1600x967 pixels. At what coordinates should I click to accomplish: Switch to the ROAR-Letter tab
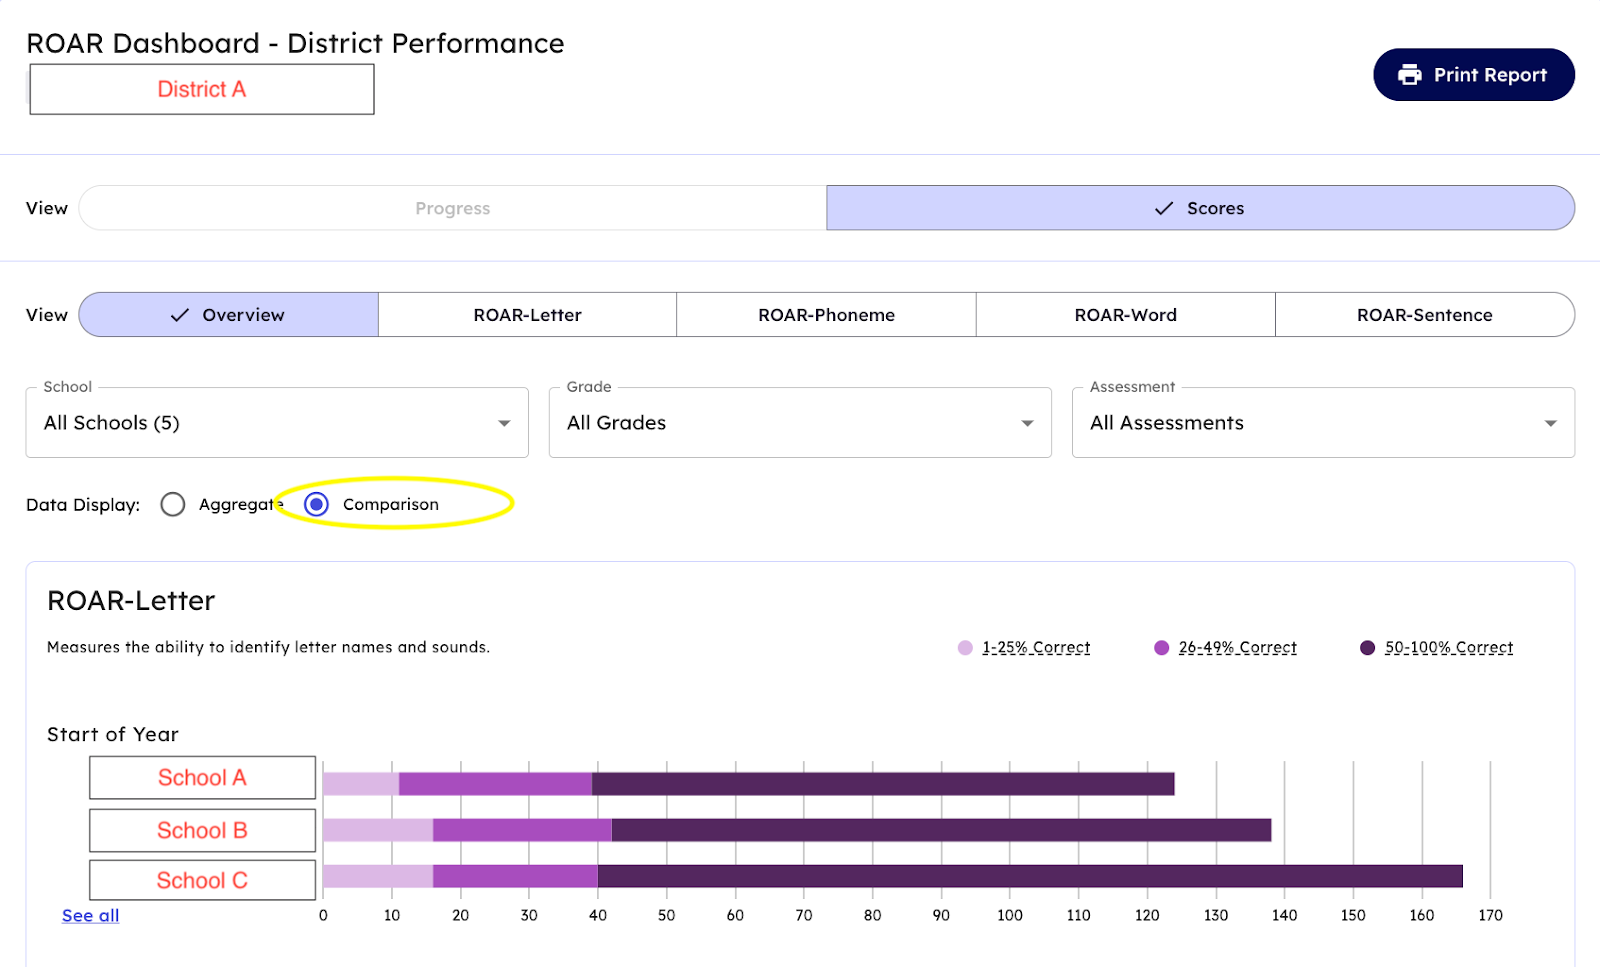pos(527,315)
